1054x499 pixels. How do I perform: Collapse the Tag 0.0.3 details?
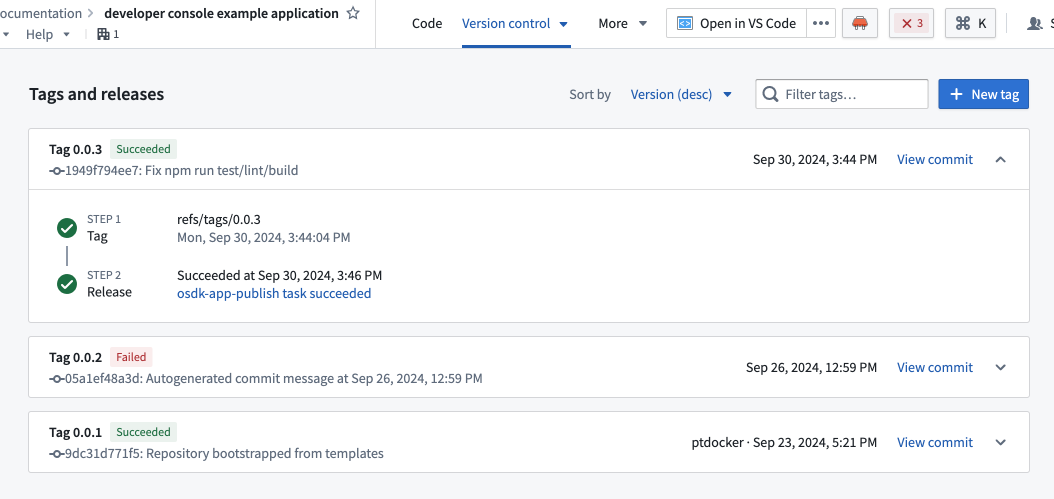point(1001,159)
